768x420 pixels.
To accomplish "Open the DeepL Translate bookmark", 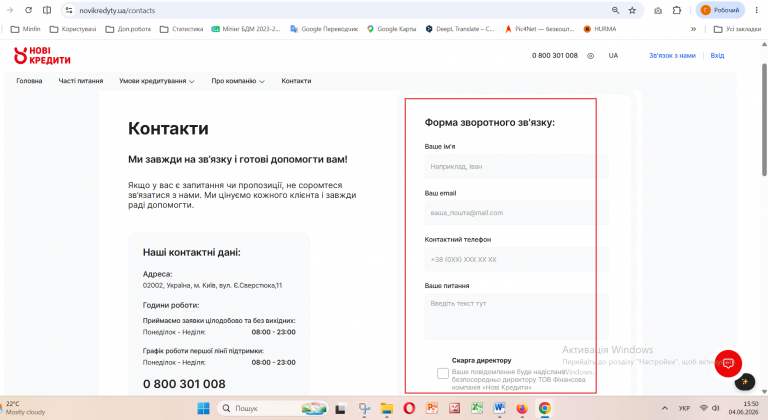I will tap(460, 29).
